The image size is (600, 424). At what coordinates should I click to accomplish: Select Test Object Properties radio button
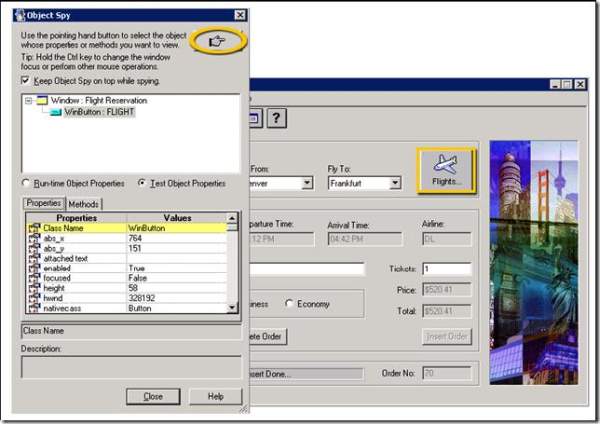142,183
